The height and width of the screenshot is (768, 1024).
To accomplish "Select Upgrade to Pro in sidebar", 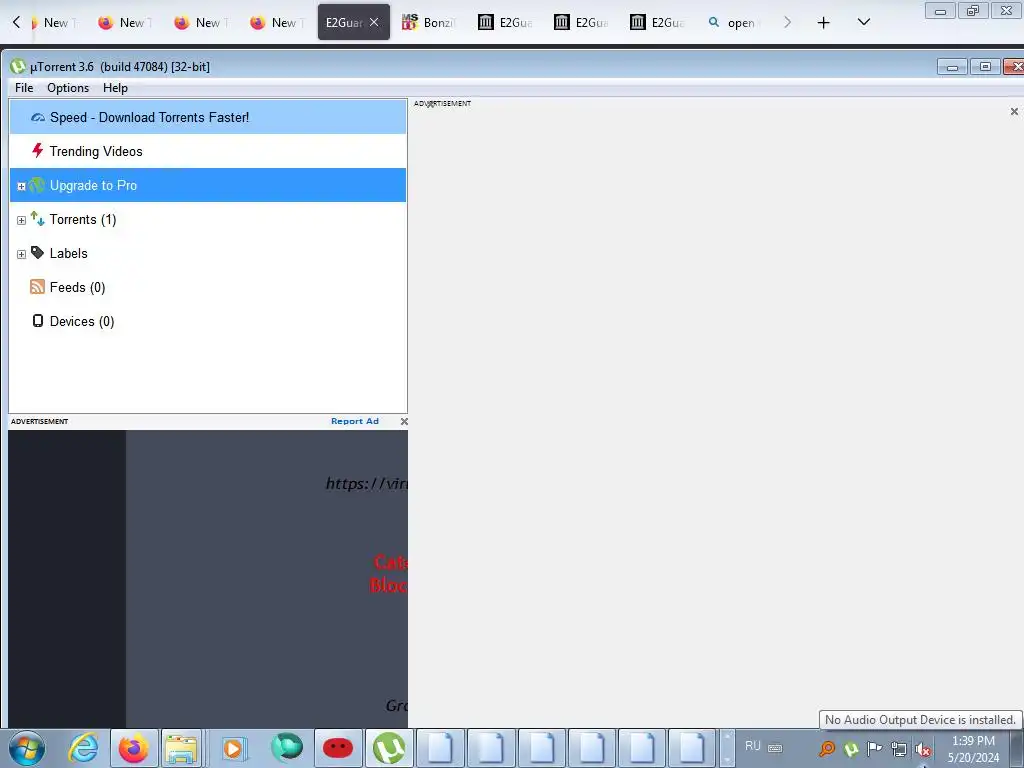I will point(208,185).
